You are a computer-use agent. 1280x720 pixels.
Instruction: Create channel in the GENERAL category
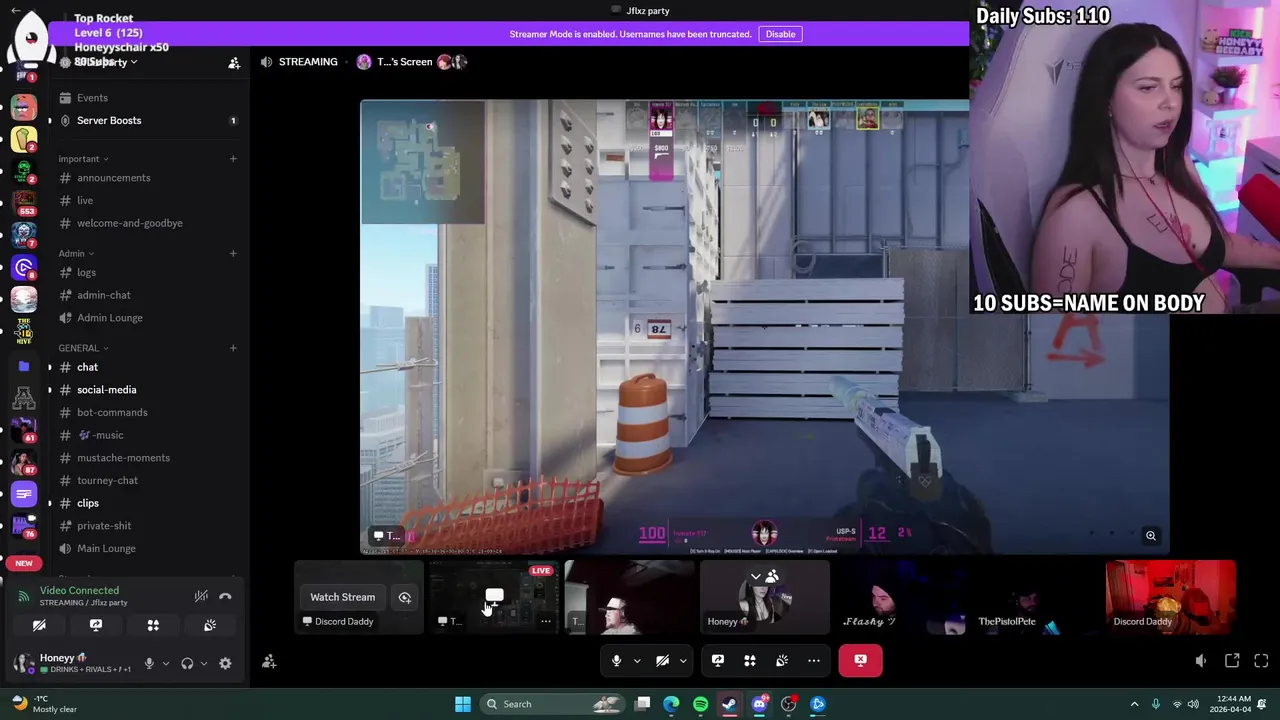pos(233,348)
